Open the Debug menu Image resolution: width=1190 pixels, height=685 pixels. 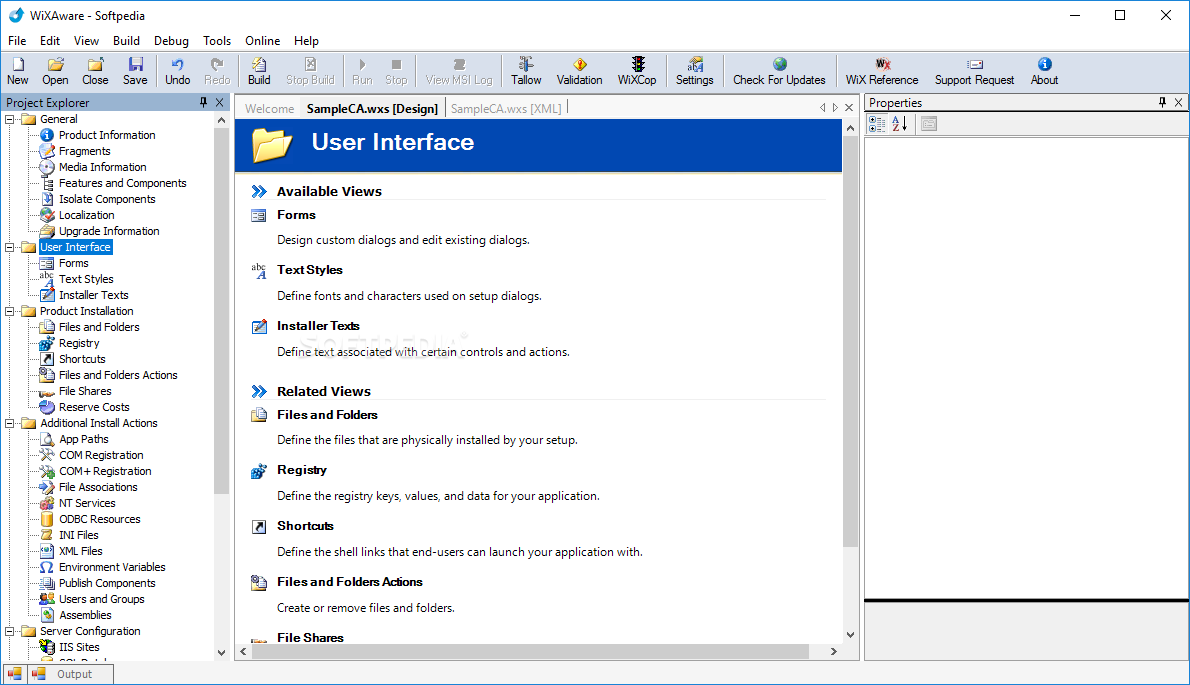click(172, 41)
